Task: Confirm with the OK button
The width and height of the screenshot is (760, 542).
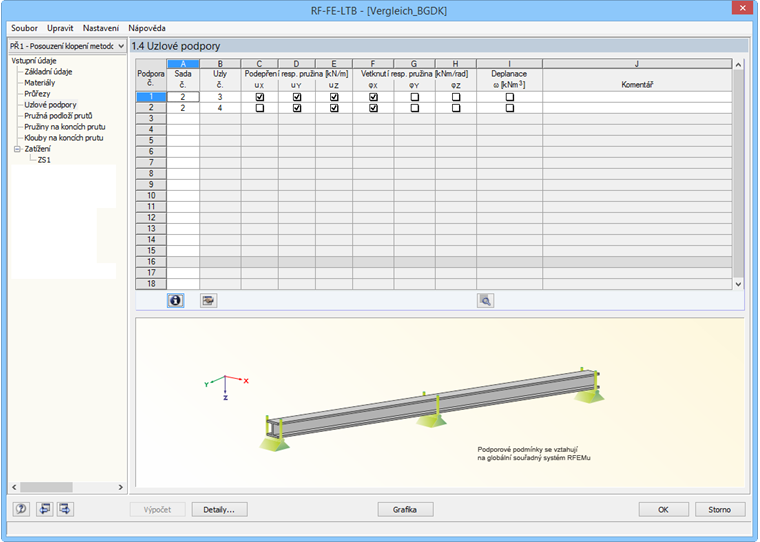Action: pos(663,510)
